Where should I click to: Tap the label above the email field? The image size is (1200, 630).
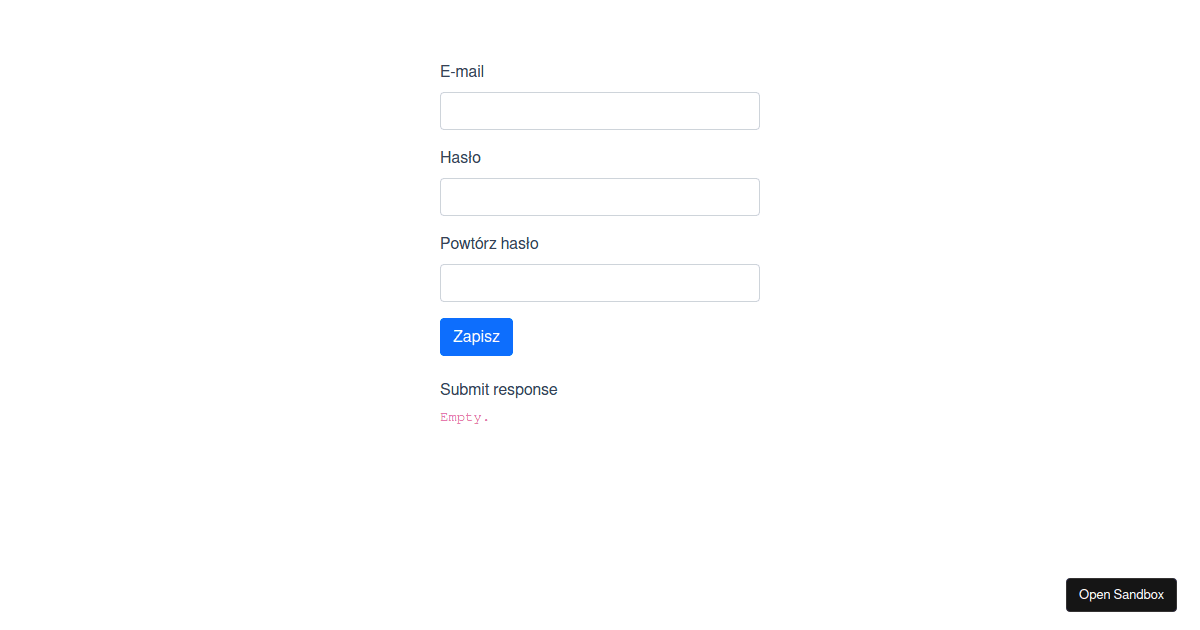tap(462, 72)
